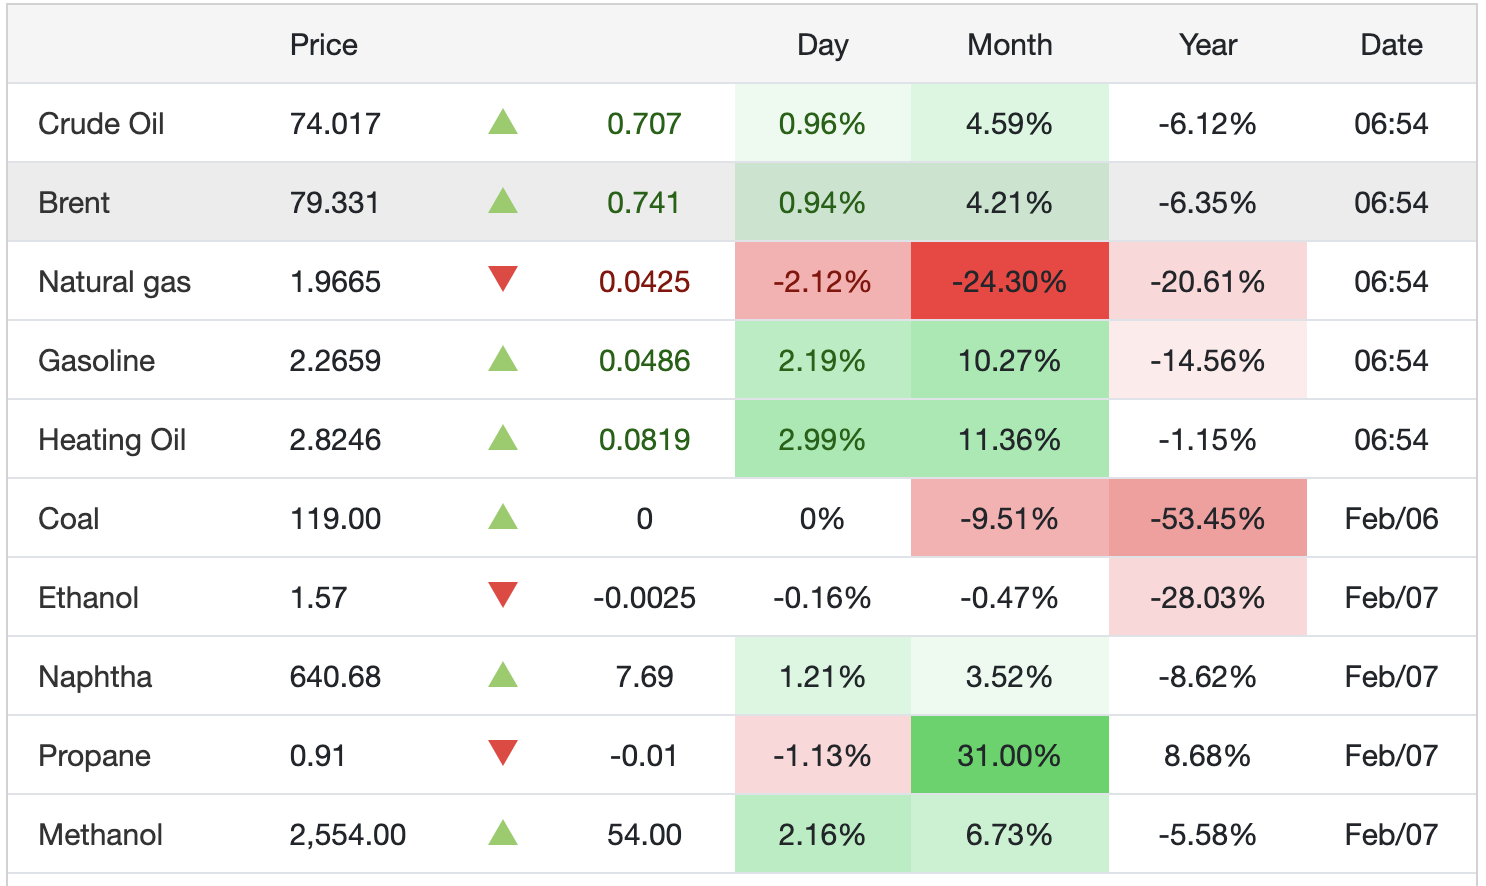Open the Gasoline commodity link
1486x886 pixels.
click(x=97, y=361)
